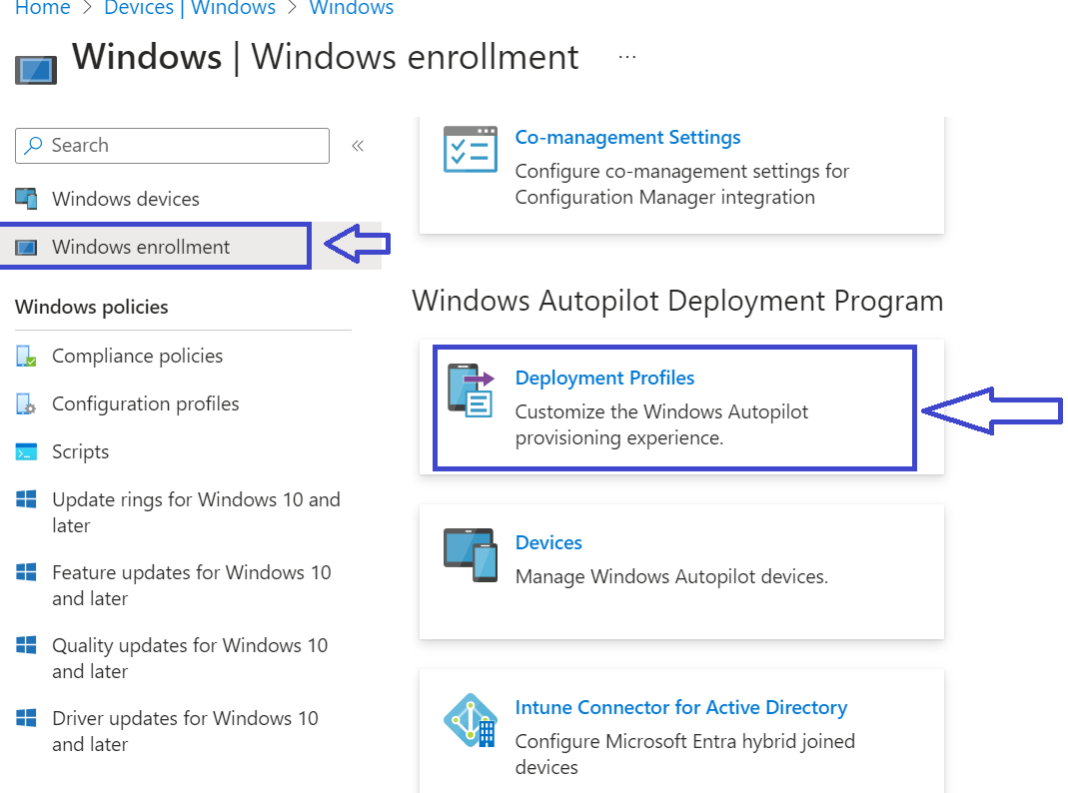The width and height of the screenshot is (1068, 793).
Task: Collapse the sidebar with the double-chevron
Action: tap(357, 145)
